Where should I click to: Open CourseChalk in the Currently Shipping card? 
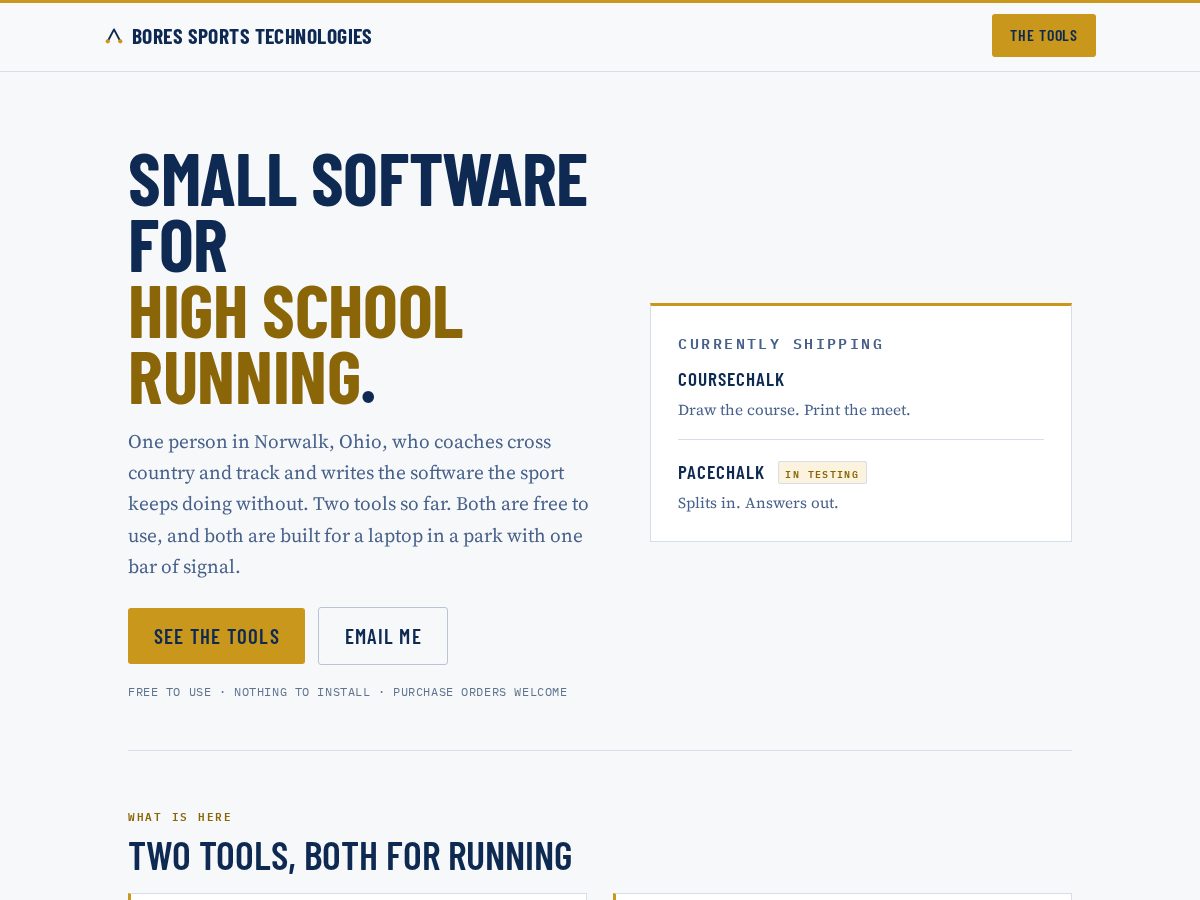(731, 379)
